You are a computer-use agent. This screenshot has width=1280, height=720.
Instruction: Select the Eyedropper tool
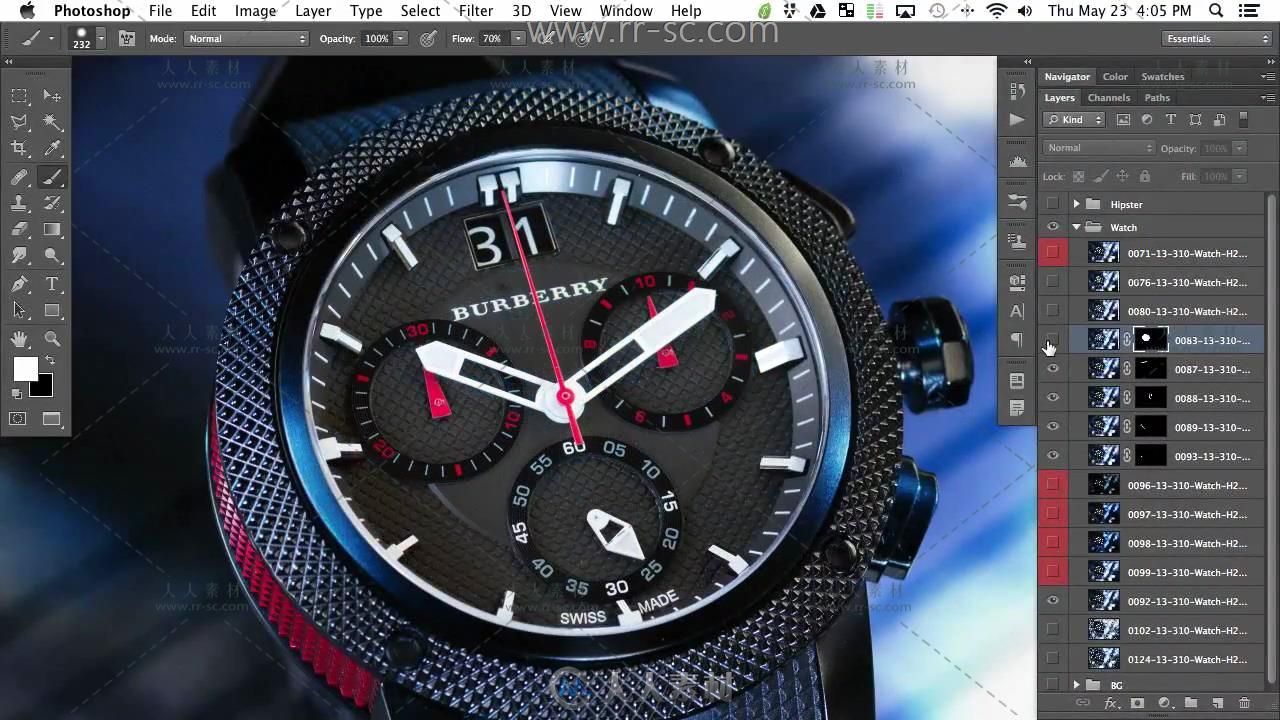(x=52, y=149)
